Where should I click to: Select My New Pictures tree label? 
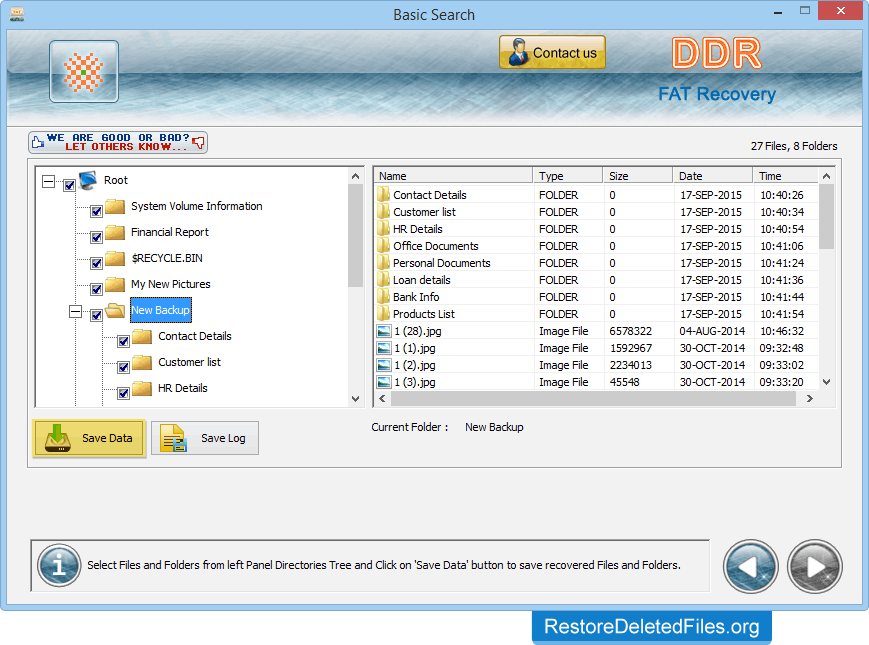point(171,284)
